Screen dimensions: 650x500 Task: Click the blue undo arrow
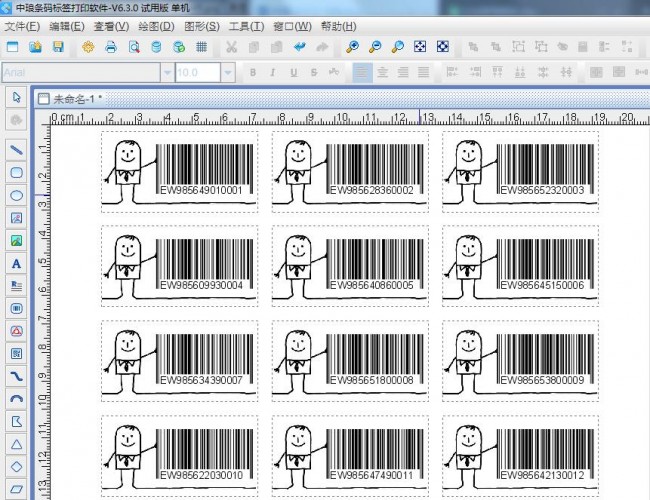click(299, 47)
